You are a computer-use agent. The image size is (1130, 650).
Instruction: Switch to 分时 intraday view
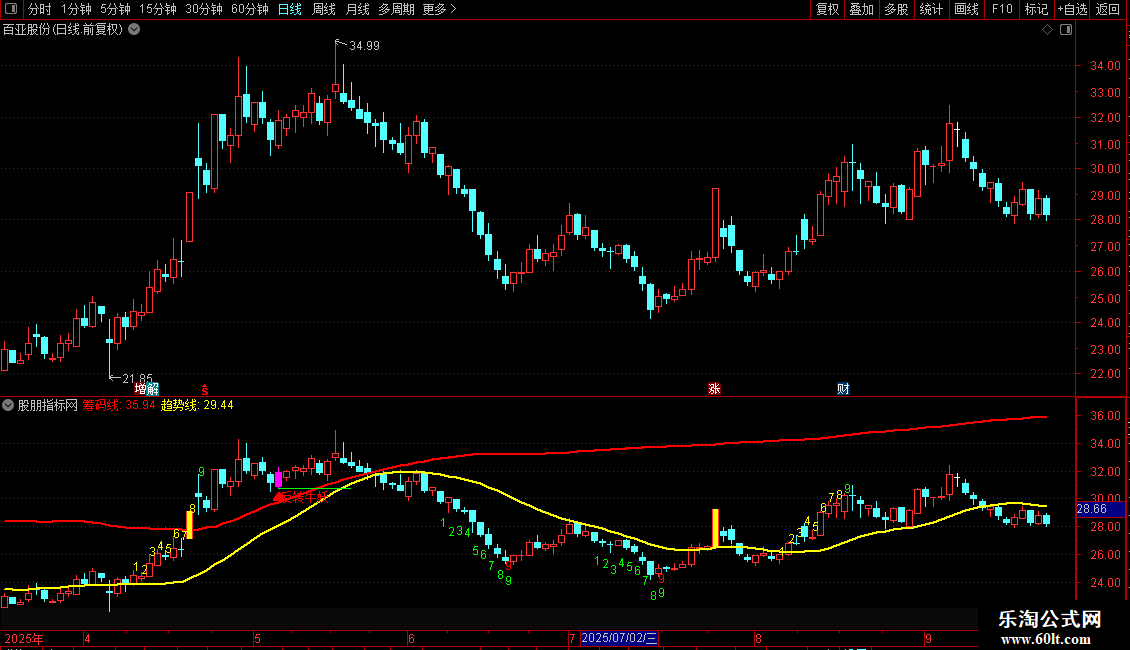(40, 9)
